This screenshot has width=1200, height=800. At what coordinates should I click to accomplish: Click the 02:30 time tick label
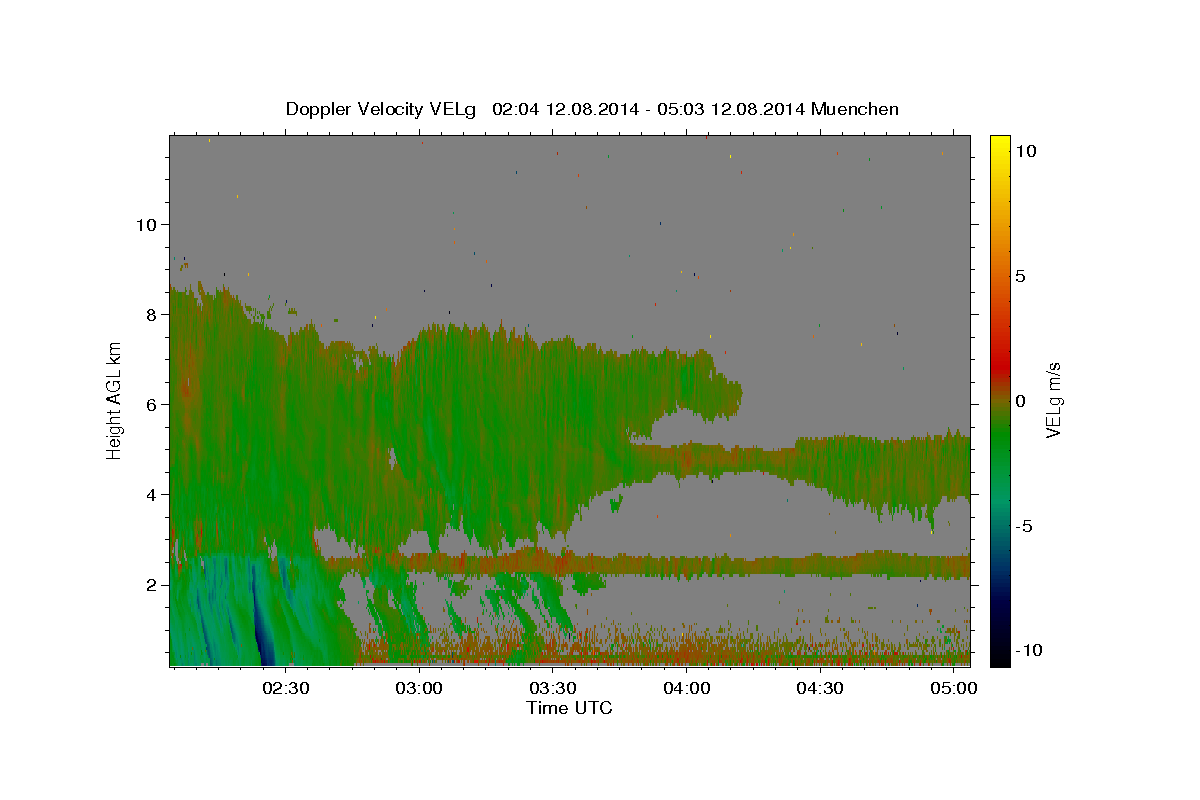pos(285,688)
